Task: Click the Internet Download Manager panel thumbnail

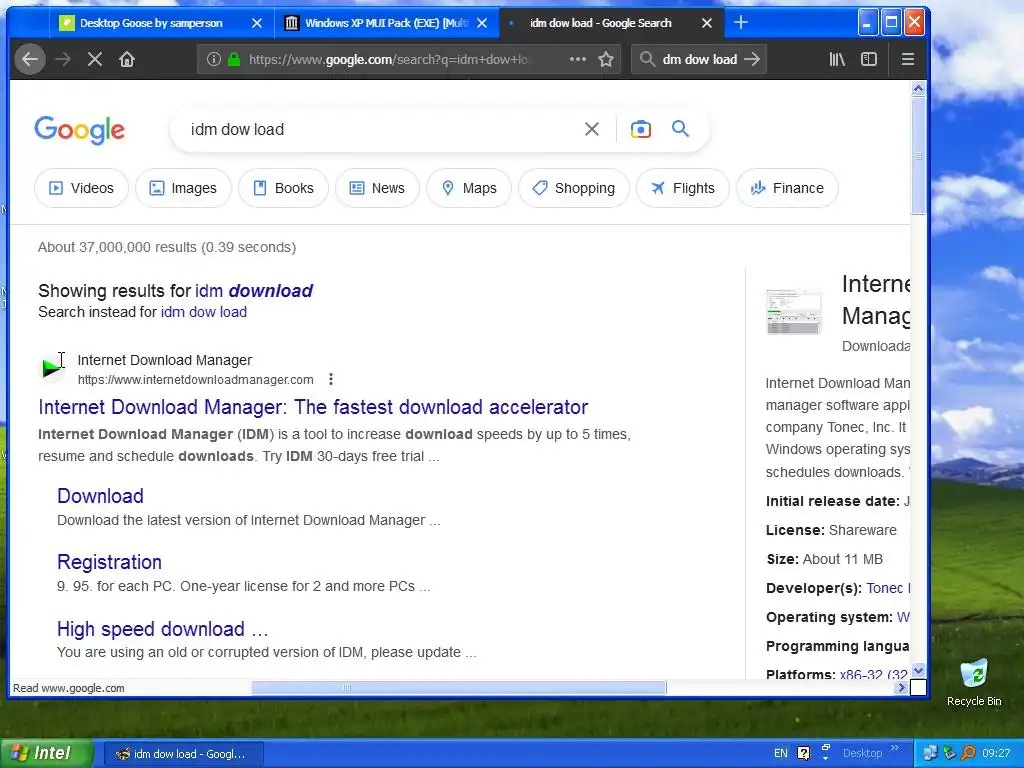Action: (x=793, y=312)
